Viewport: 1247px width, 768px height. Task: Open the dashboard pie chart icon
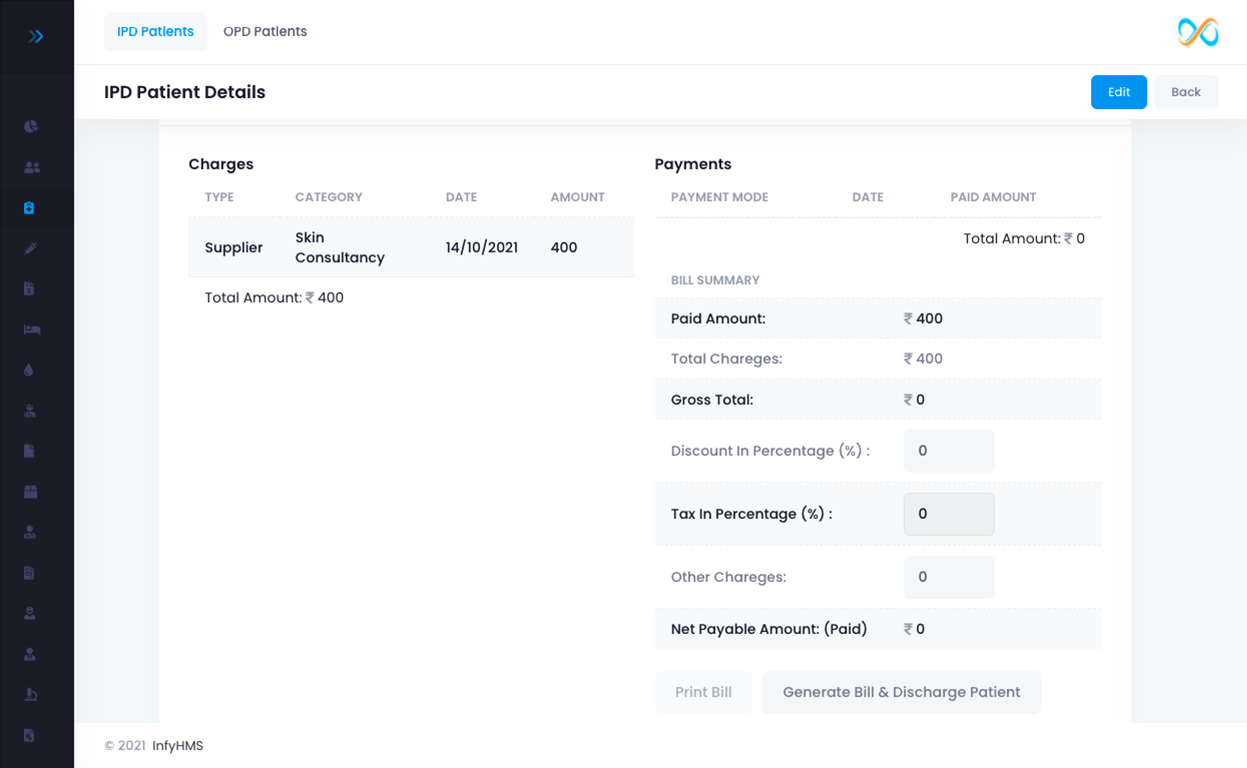(x=31, y=127)
